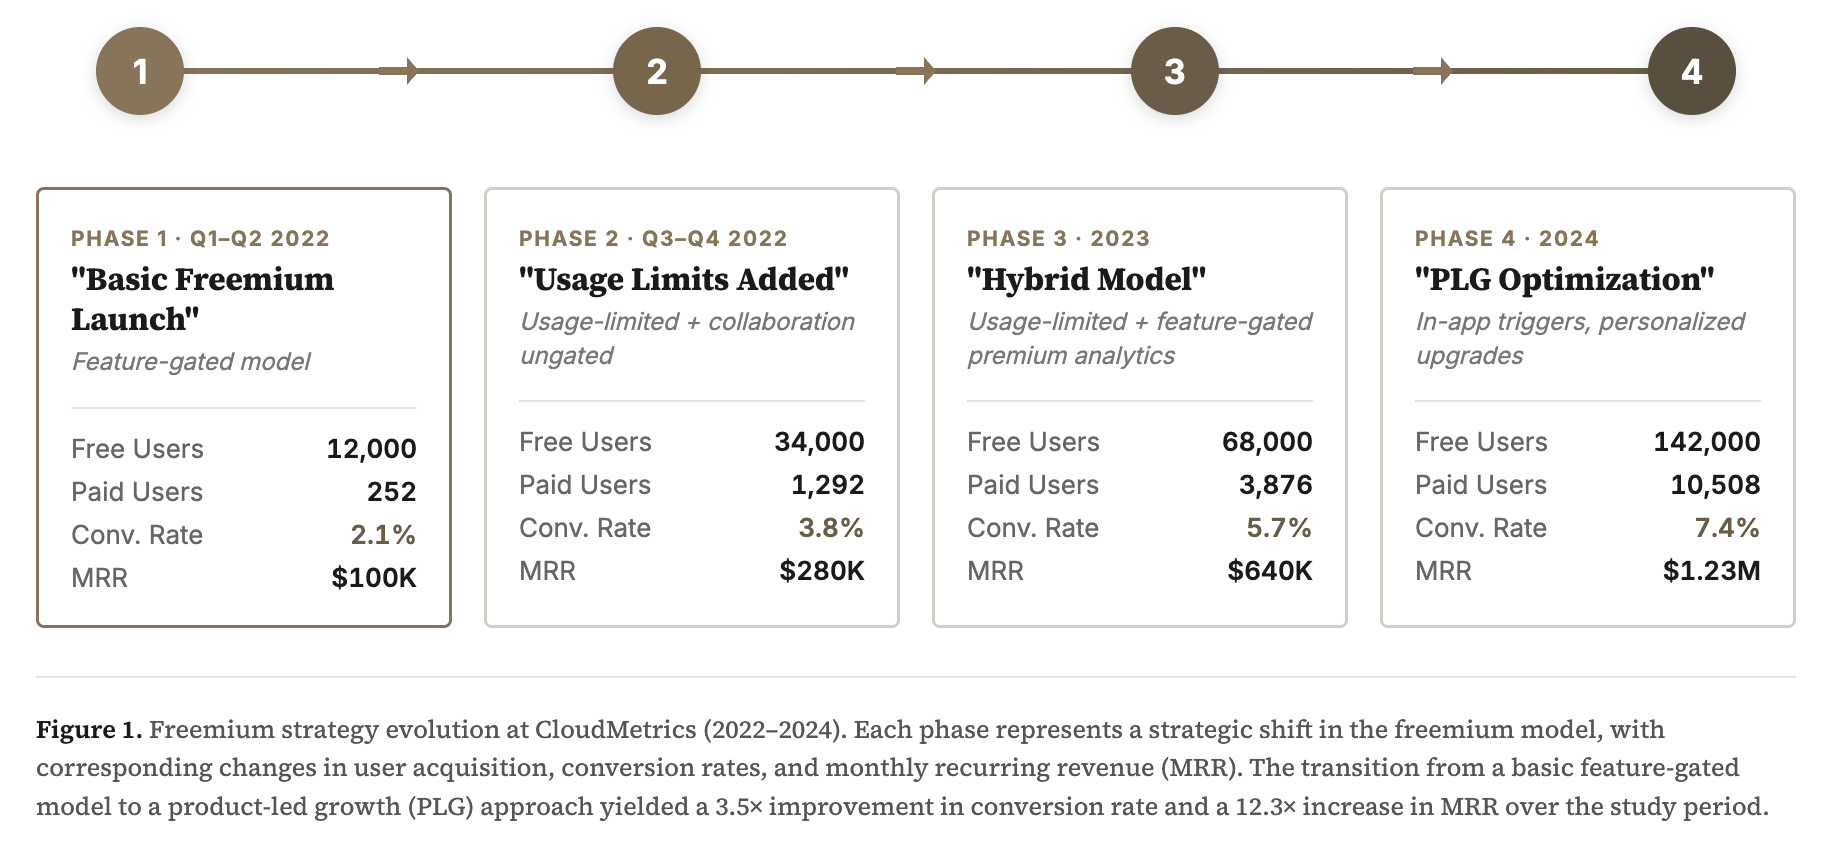The image size is (1830, 846).
Task: Click the "Figure 1." caption label
Action: (89, 729)
